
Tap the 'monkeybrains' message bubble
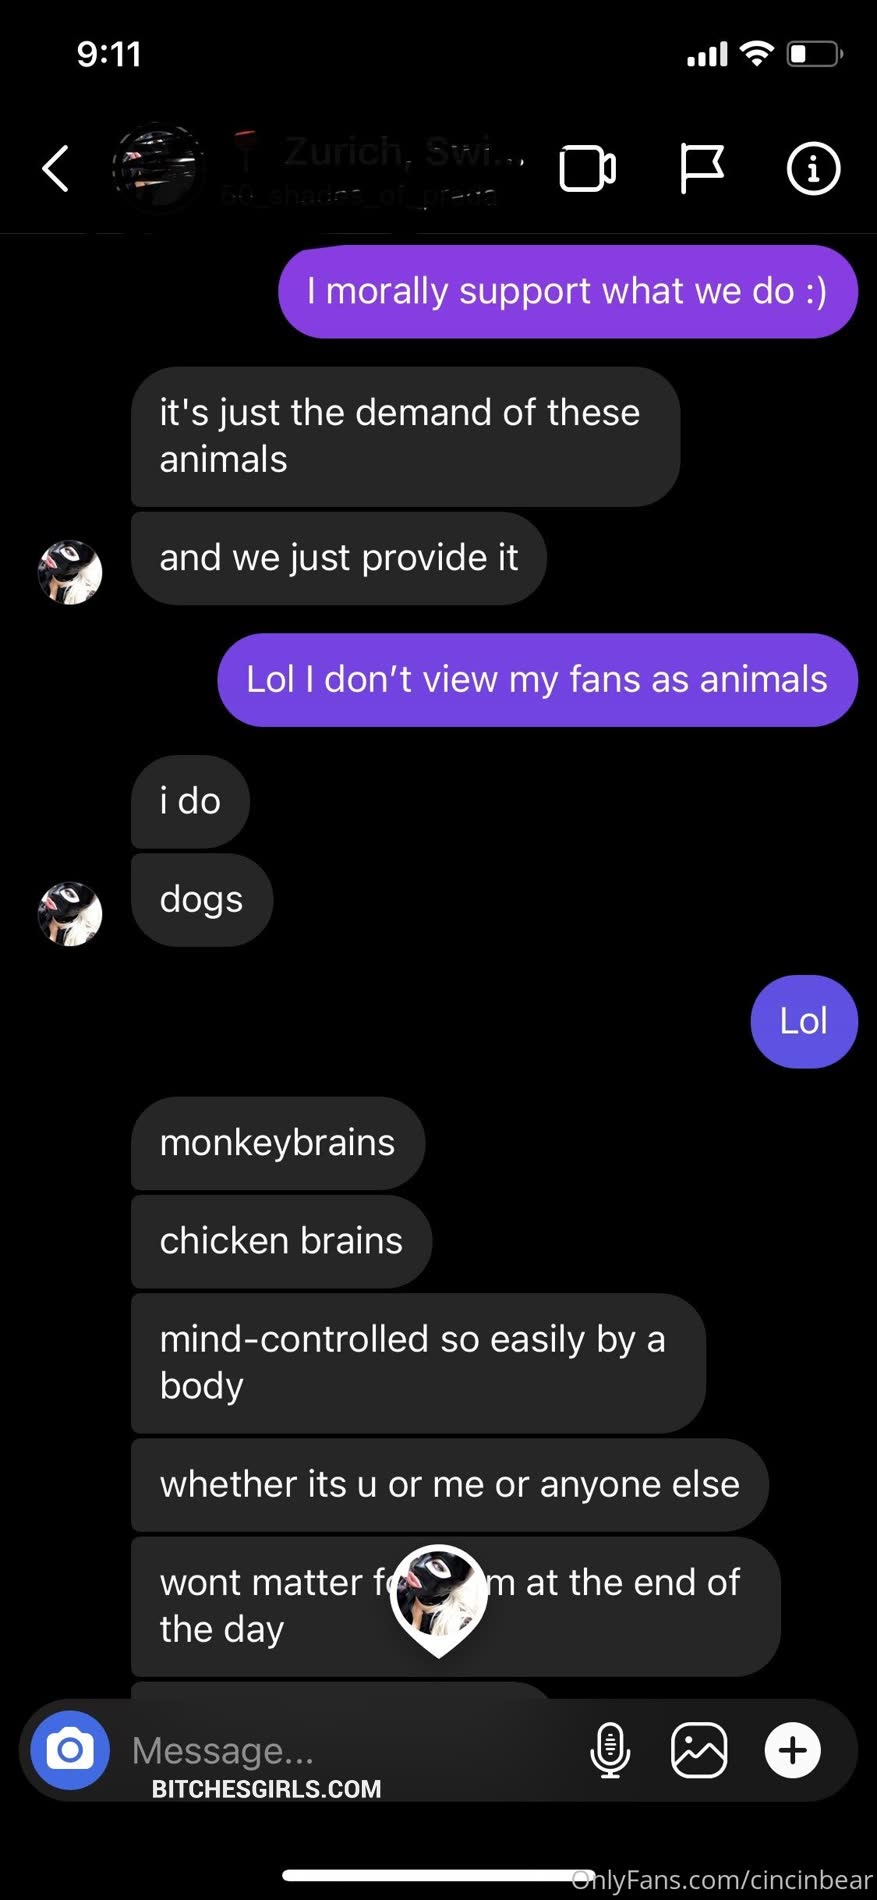pyautogui.click(x=278, y=1143)
